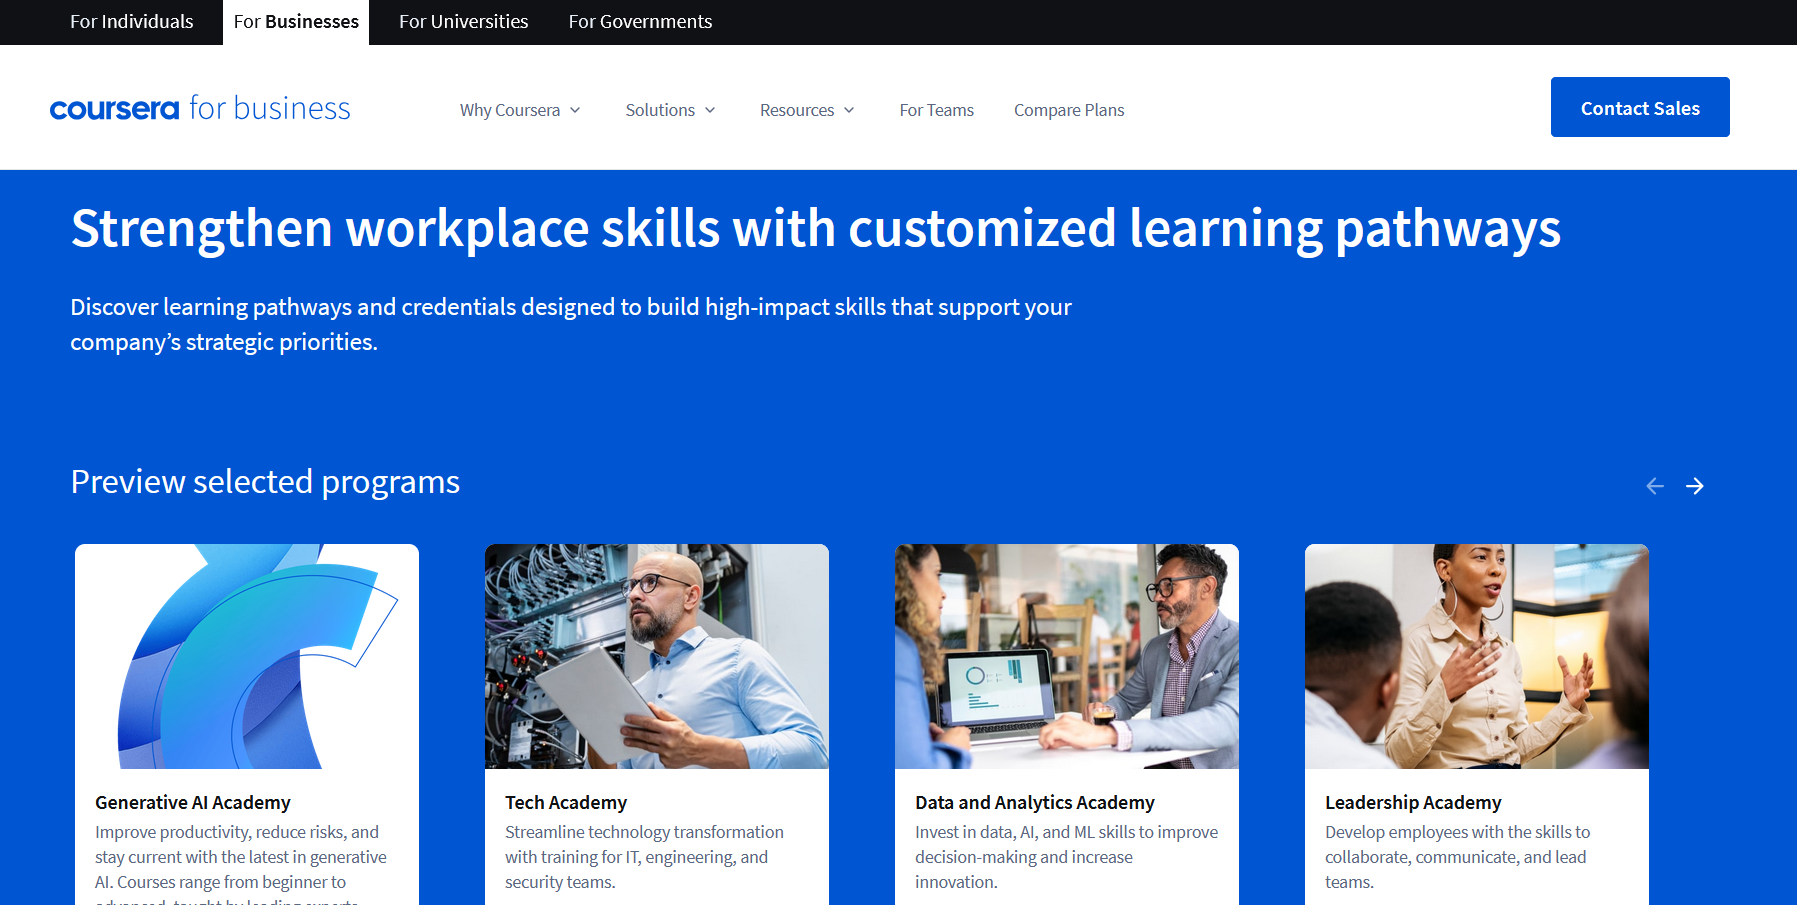The width and height of the screenshot is (1797, 905).
Task: Click the Contact Sales button
Action: pyautogui.click(x=1640, y=107)
